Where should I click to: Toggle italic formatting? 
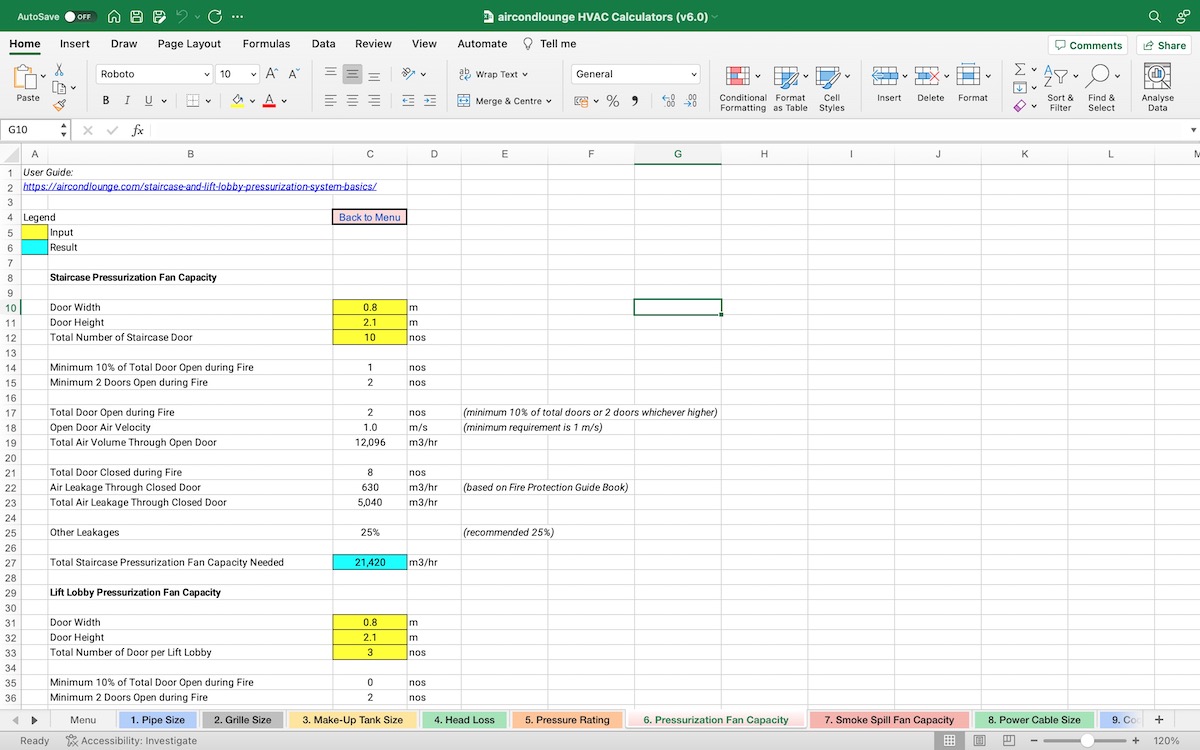(x=128, y=100)
